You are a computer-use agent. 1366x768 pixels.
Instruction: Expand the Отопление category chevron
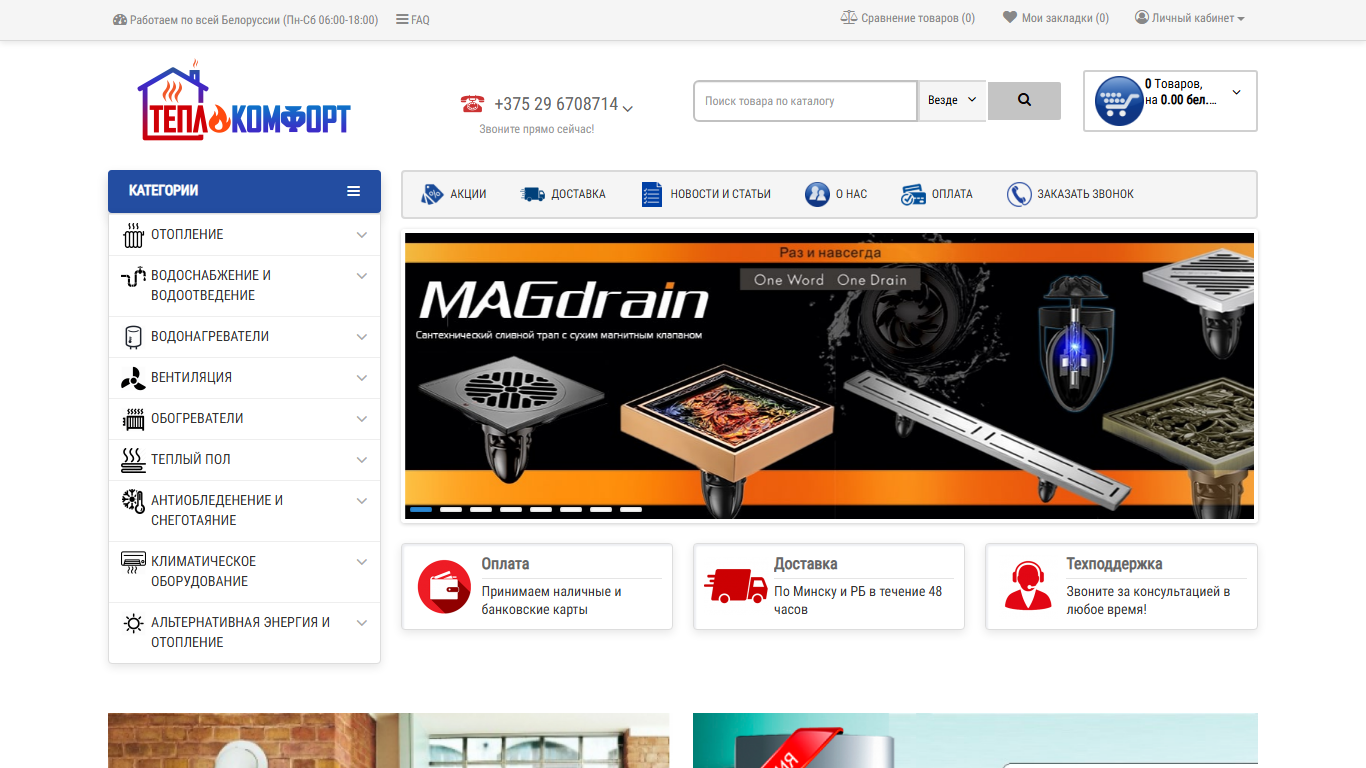point(362,235)
